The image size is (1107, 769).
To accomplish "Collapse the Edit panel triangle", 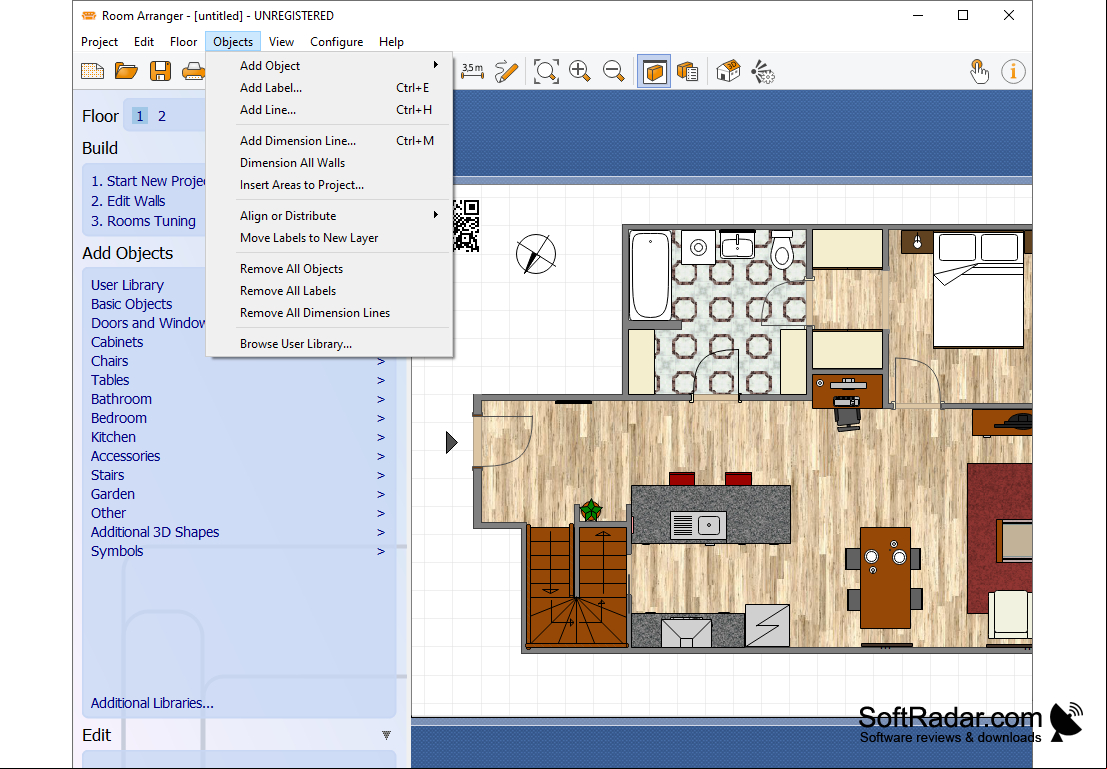I will 386,735.
